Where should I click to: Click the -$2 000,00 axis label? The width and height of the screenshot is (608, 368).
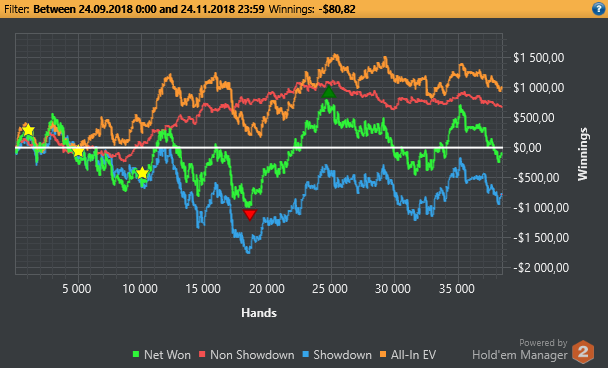click(x=541, y=268)
